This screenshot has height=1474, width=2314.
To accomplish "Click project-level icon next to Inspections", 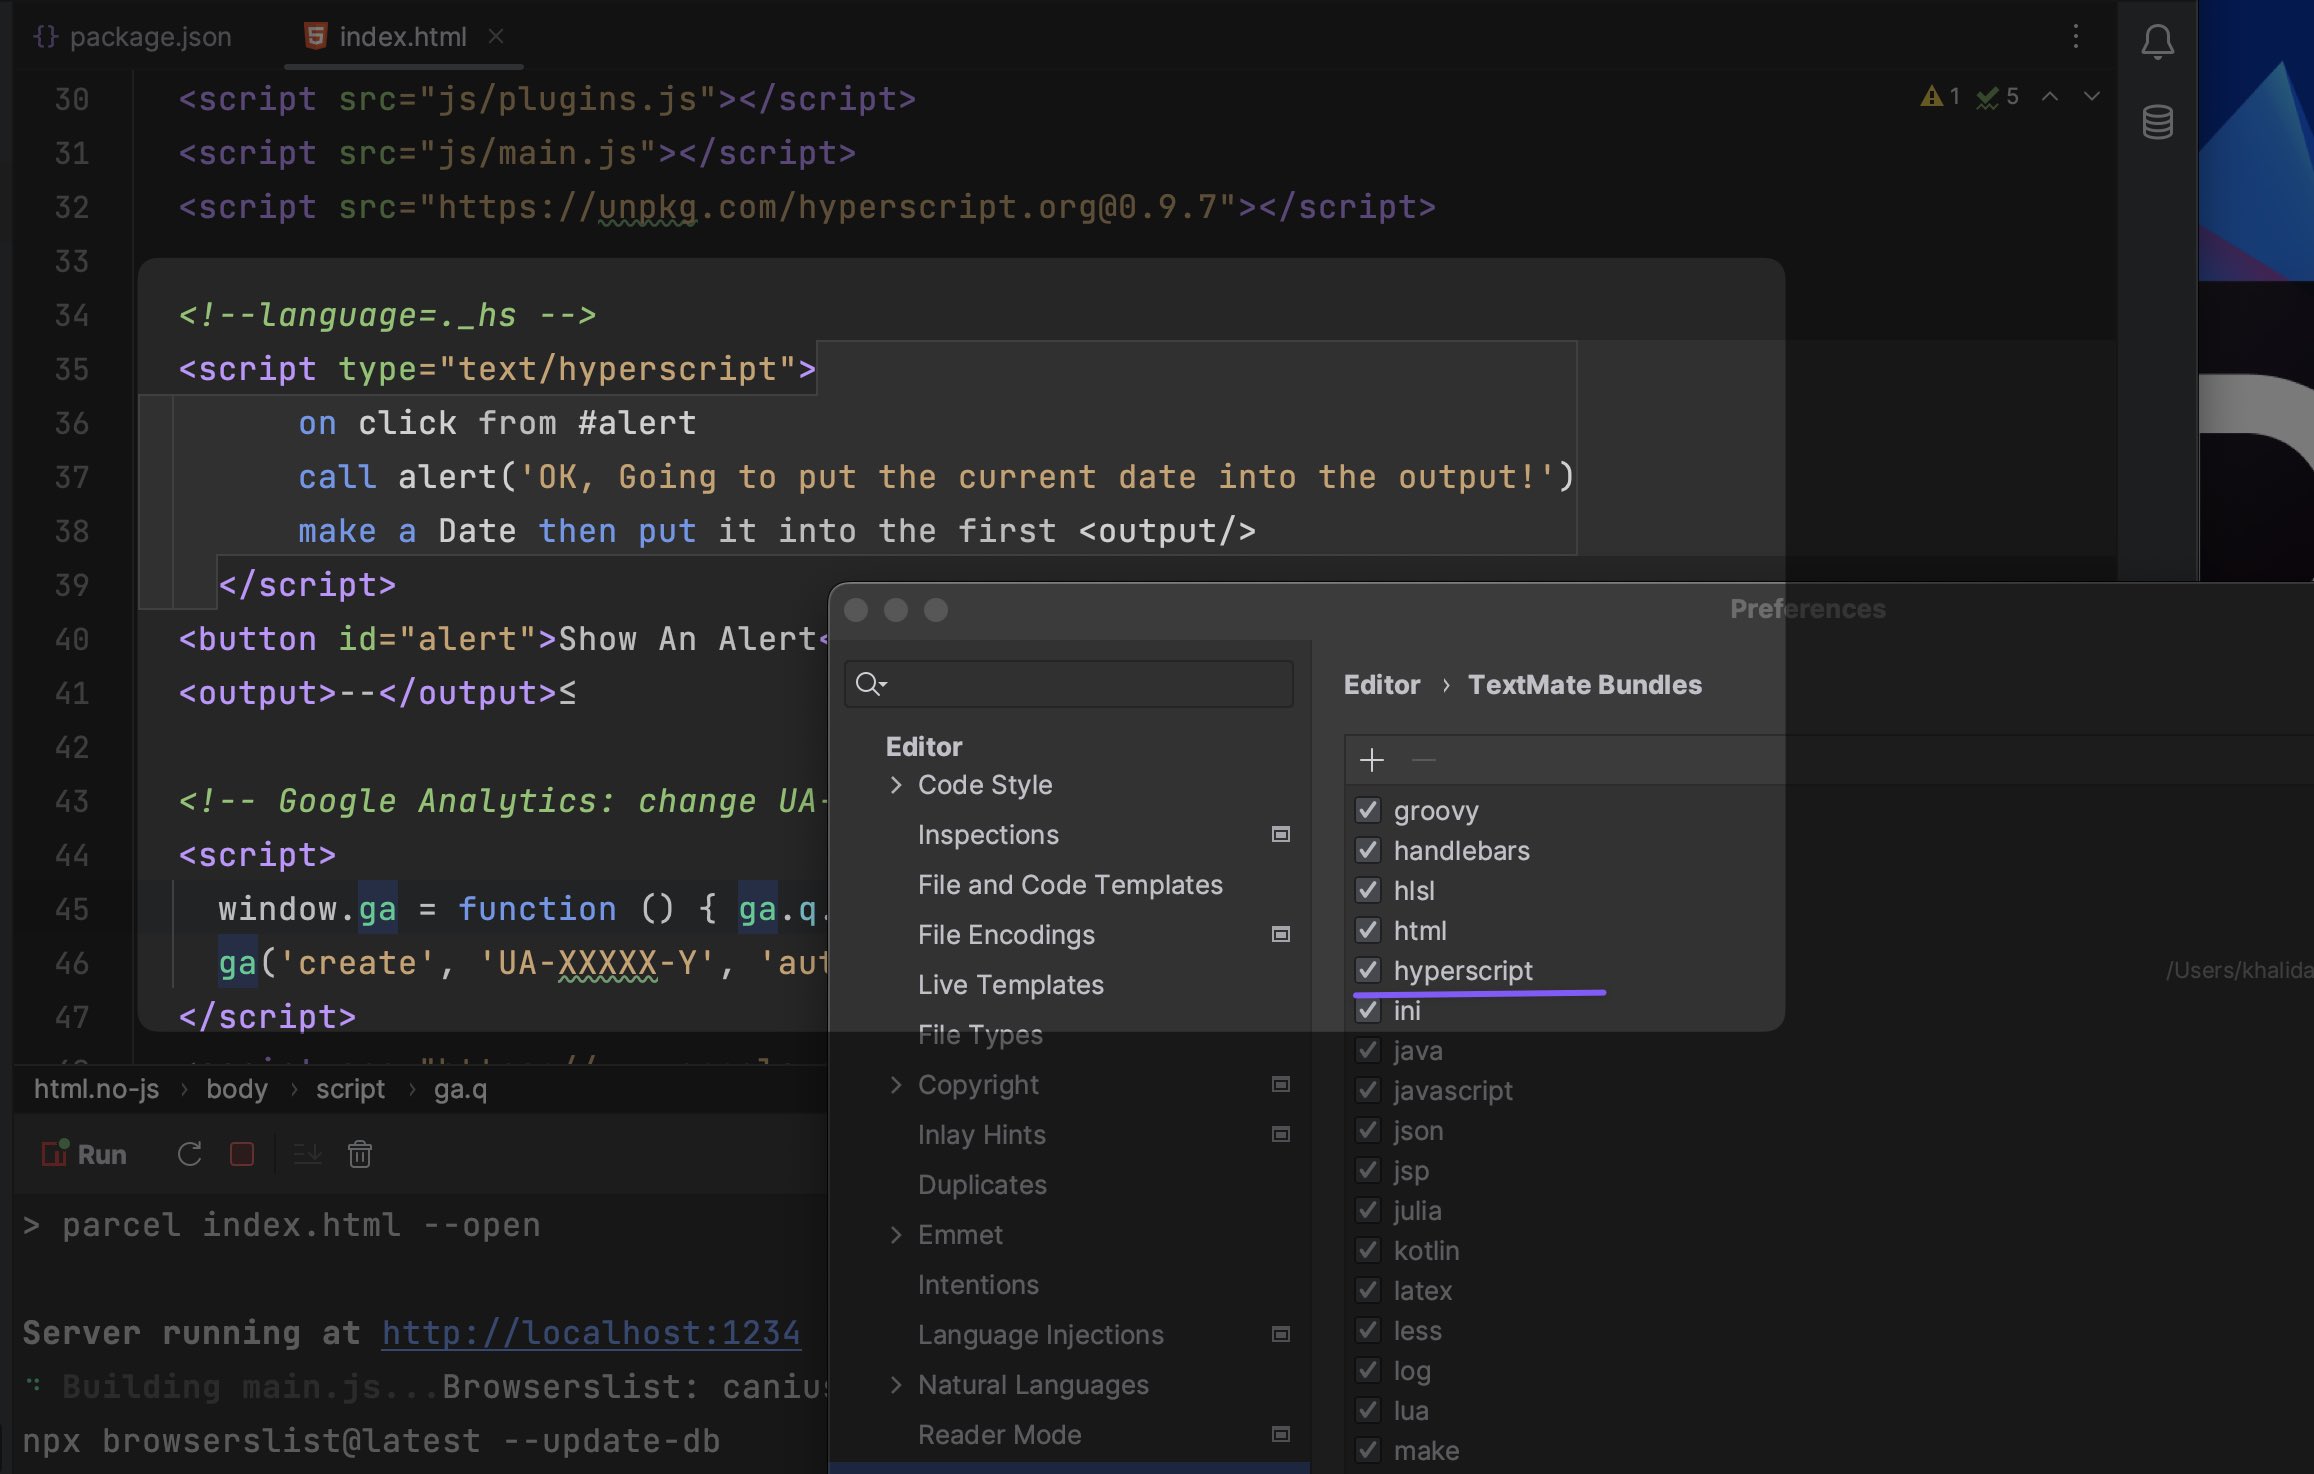I will coord(1280,834).
